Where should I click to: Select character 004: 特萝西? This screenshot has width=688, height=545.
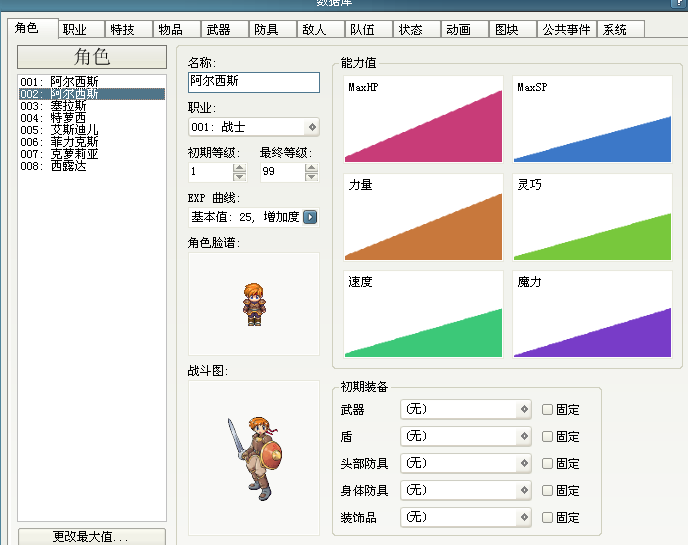pos(92,118)
